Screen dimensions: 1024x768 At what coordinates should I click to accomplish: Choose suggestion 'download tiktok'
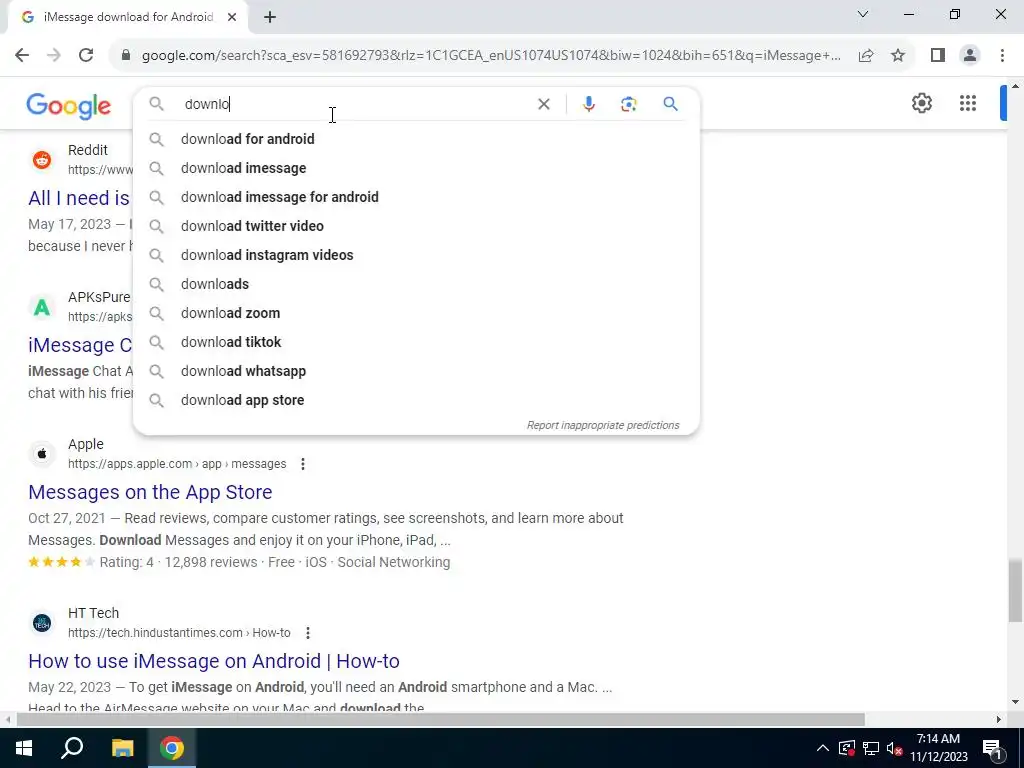[x=416, y=342]
